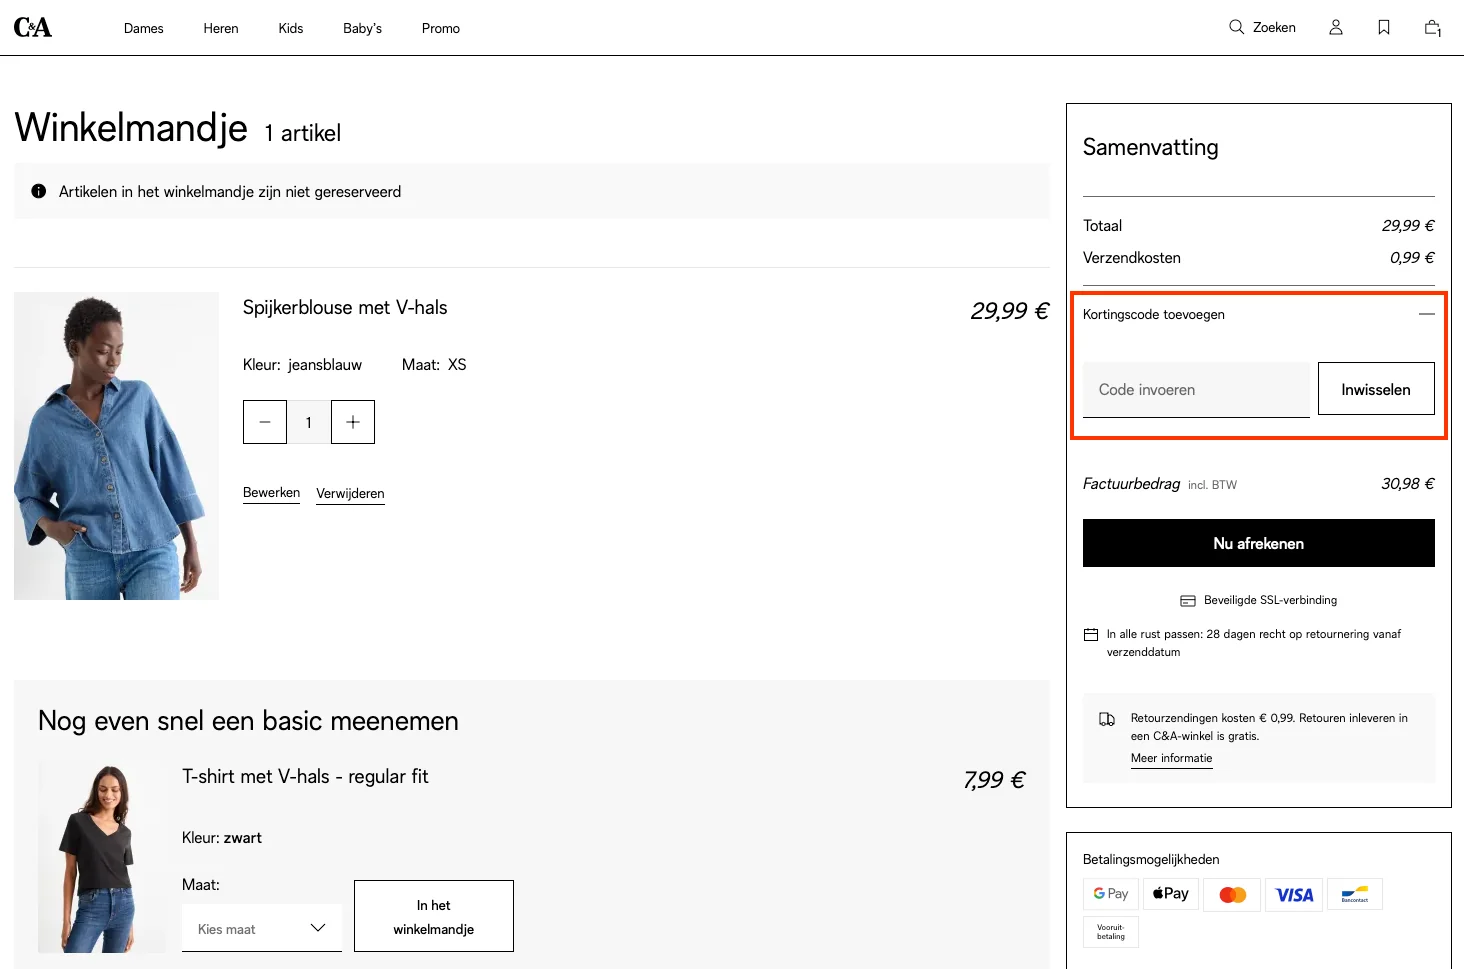Click the Visa payment icon
Screen dimensions: 1464x969
tap(1293, 894)
